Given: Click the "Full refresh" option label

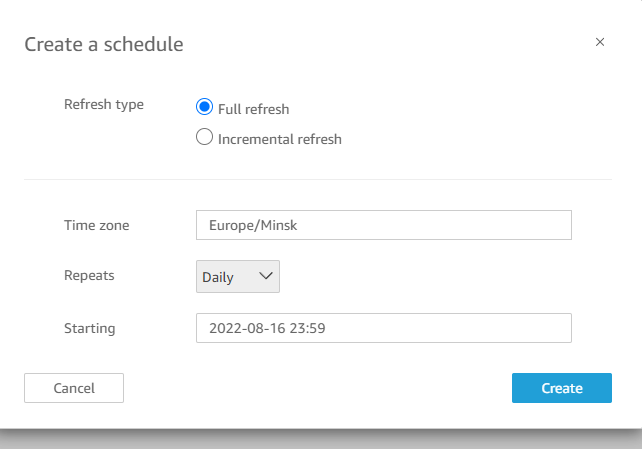Looking at the screenshot, I should (253, 109).
